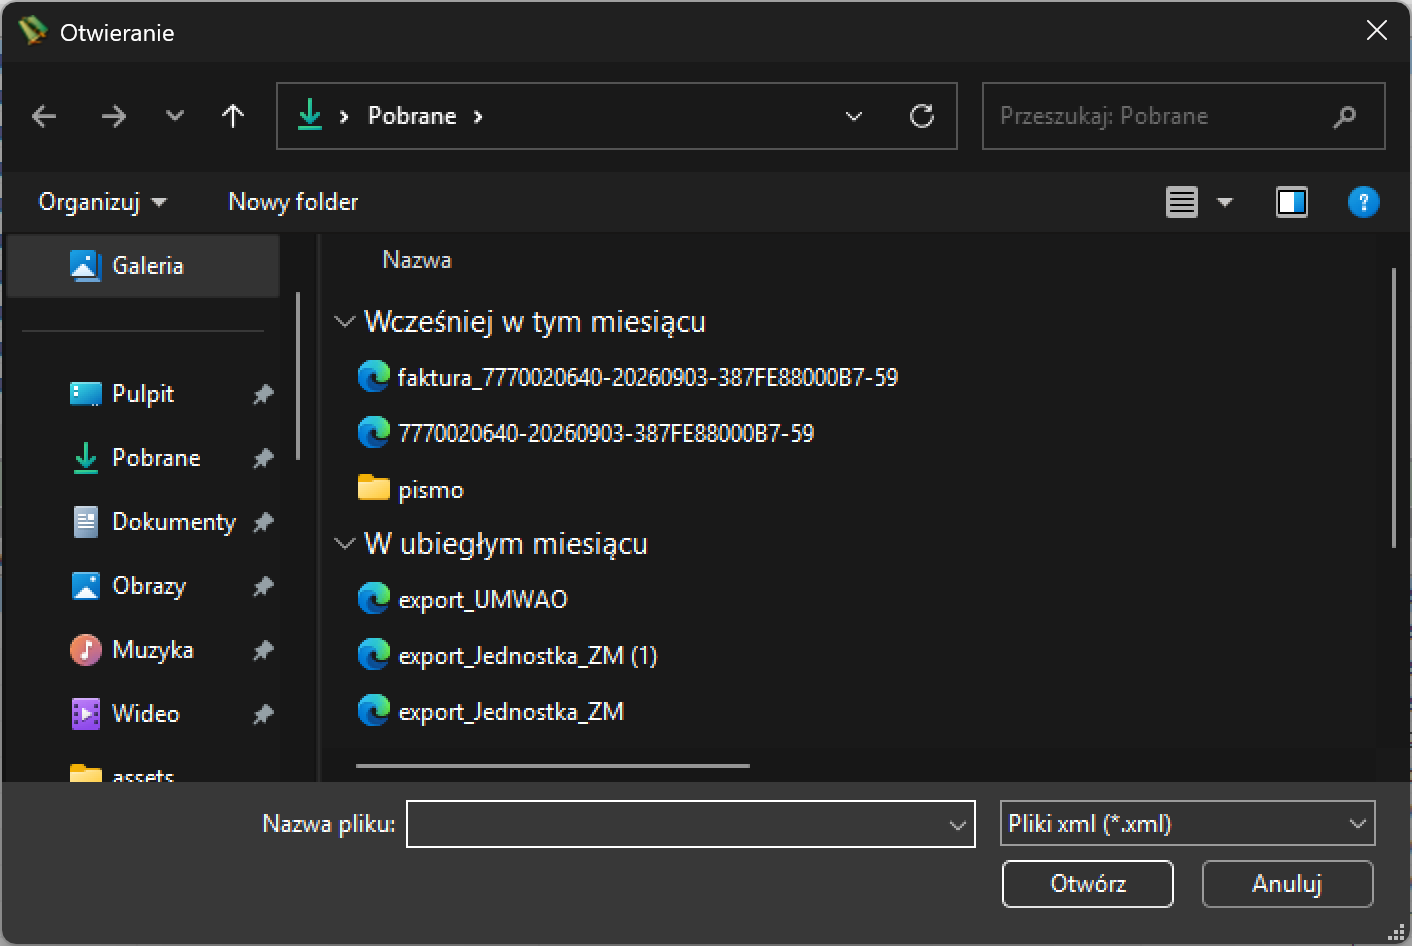Image resolution: width=1412 pixels, height=946 pixels.
Task: Select Galeria in the navigation pane
Action: [143, 266]
